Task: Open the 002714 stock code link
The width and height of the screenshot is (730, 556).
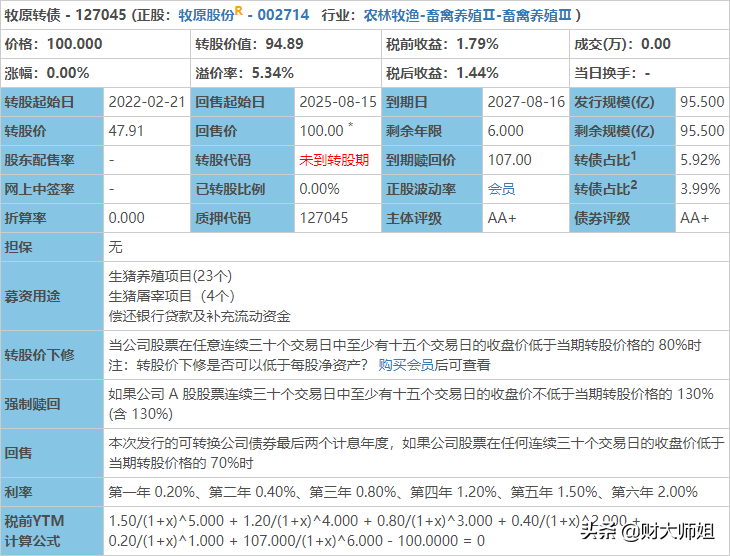Action: point(283,15)
